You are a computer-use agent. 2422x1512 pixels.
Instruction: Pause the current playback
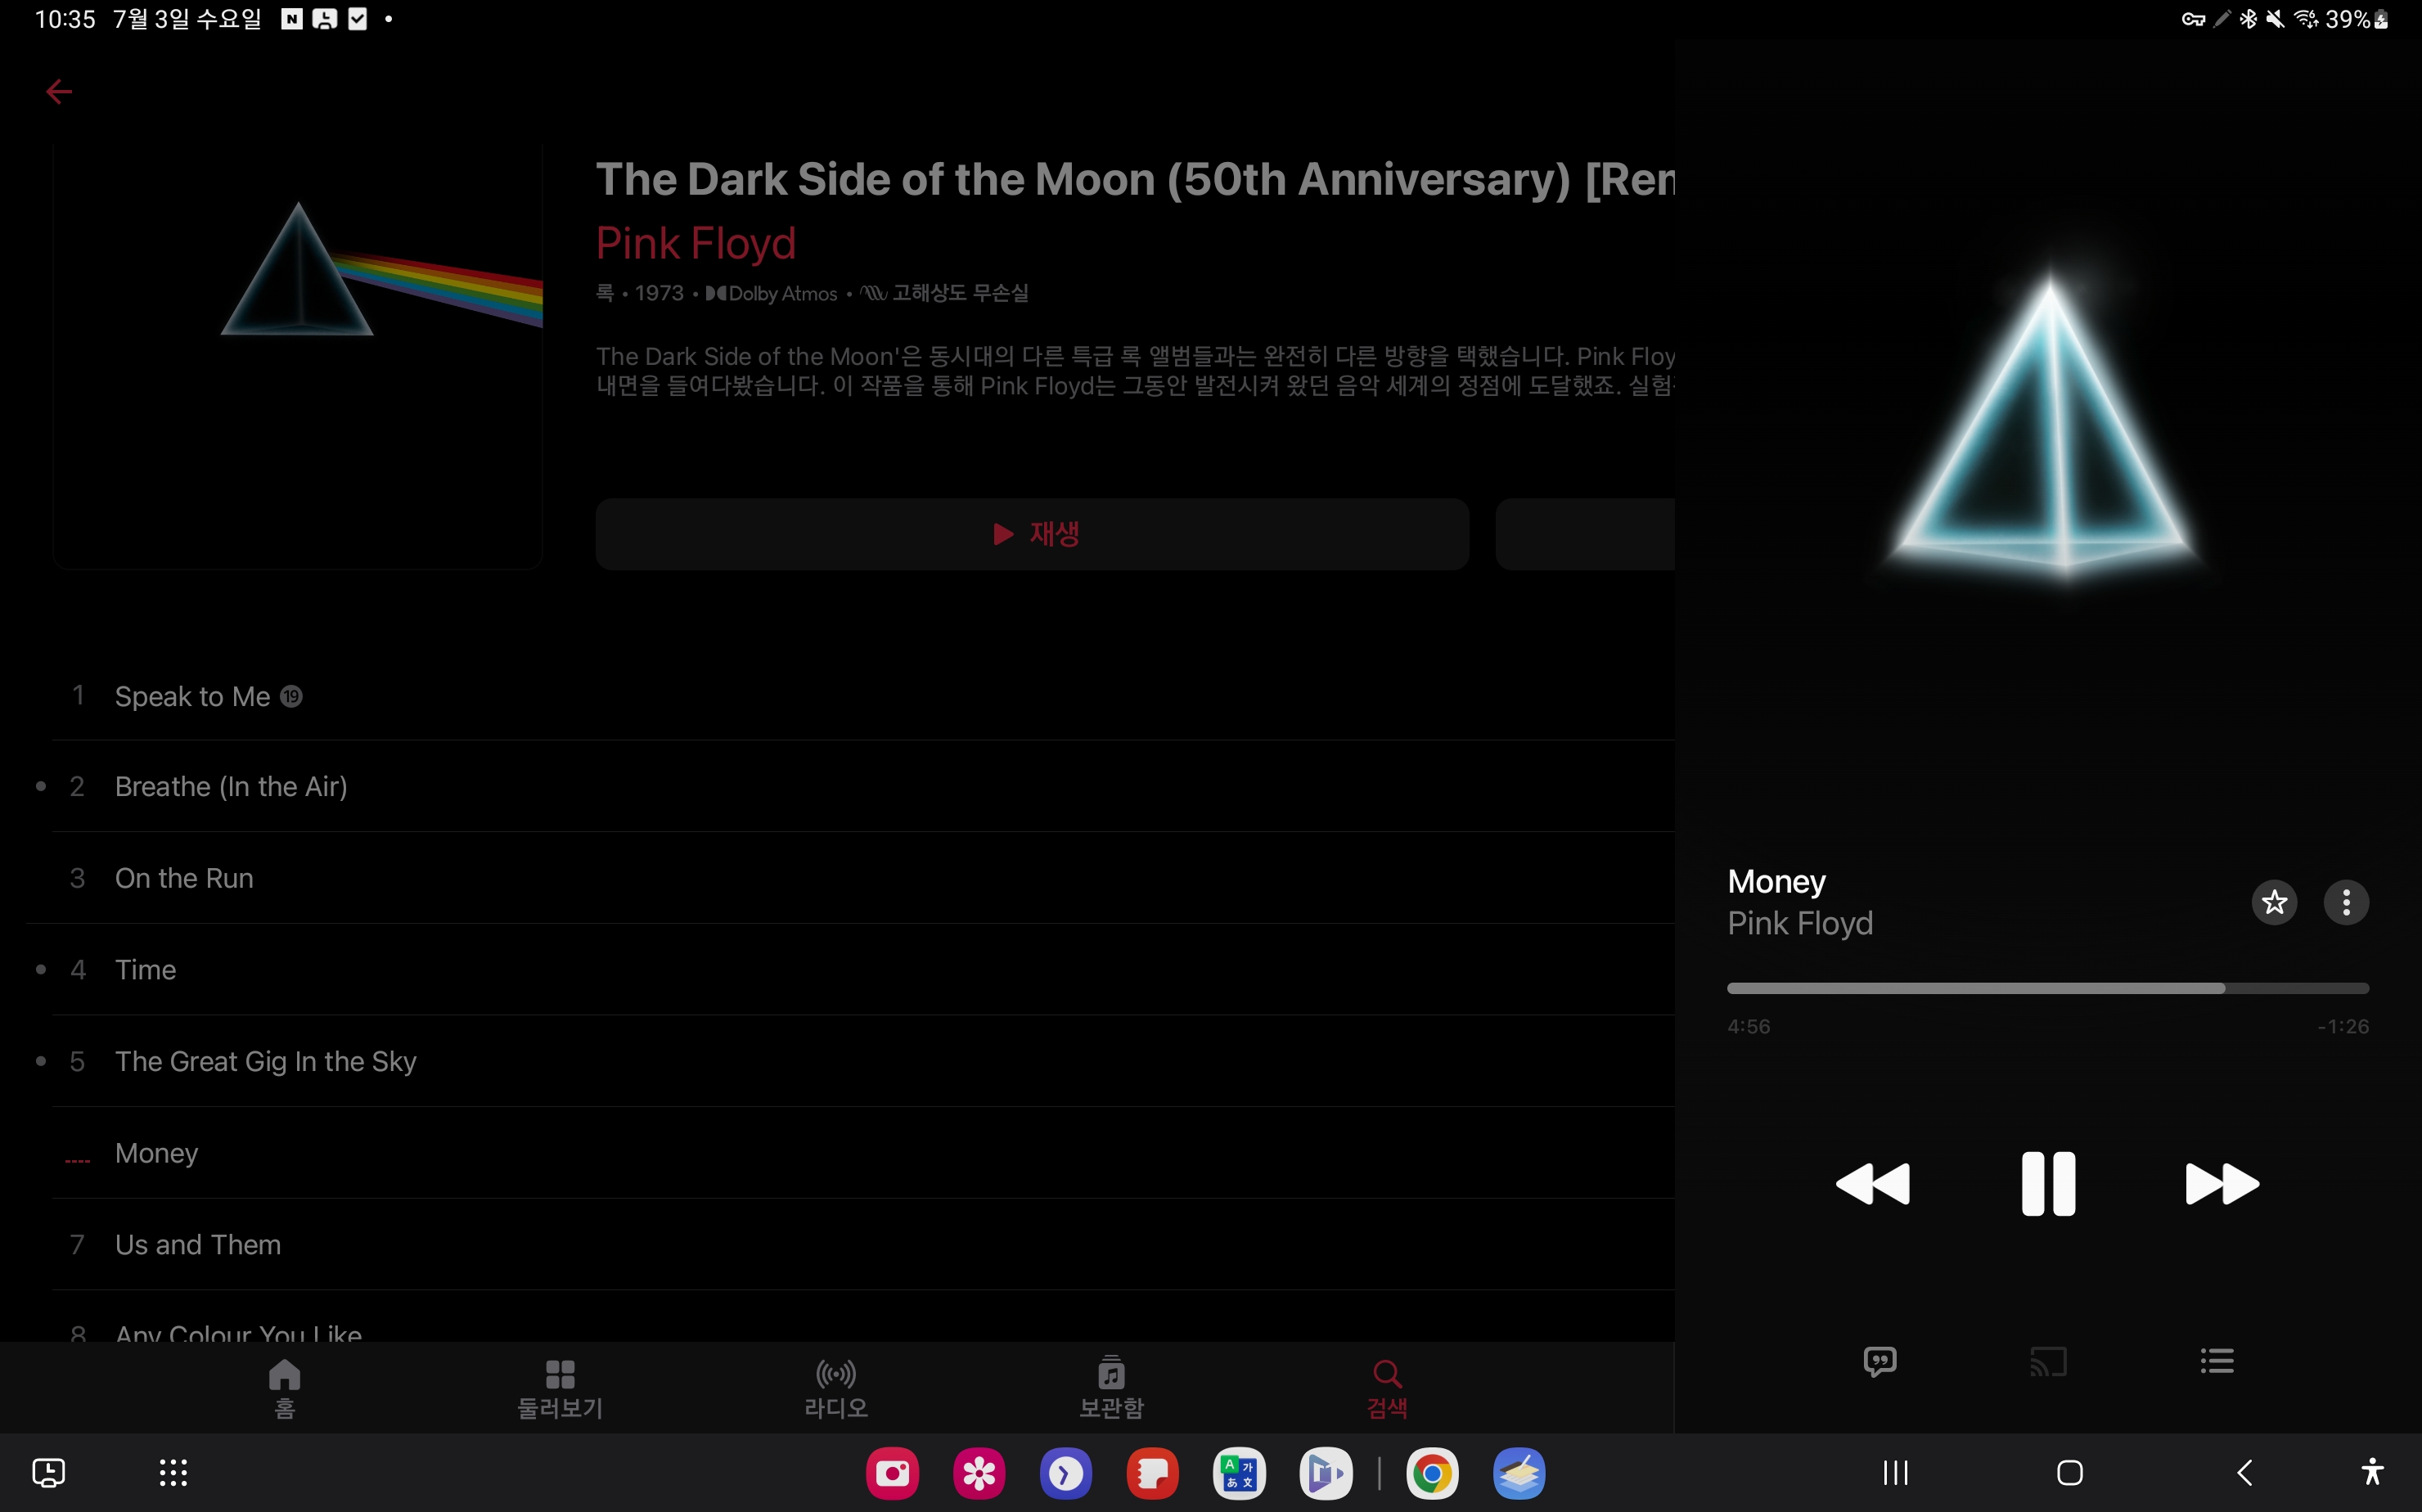point(2048,1184)
